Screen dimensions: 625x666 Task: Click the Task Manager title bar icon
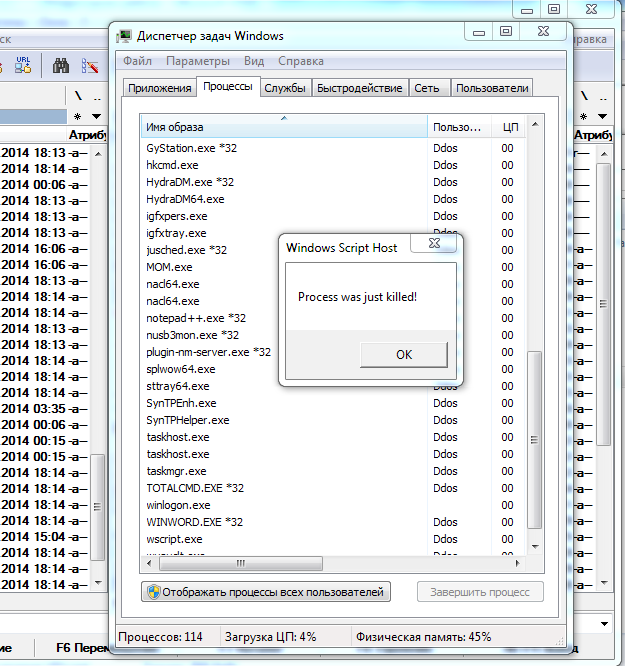[124, 36]
